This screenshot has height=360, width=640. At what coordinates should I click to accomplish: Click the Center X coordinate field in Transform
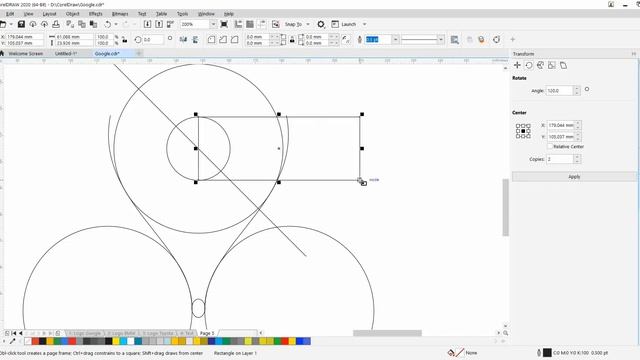point(561,125)
